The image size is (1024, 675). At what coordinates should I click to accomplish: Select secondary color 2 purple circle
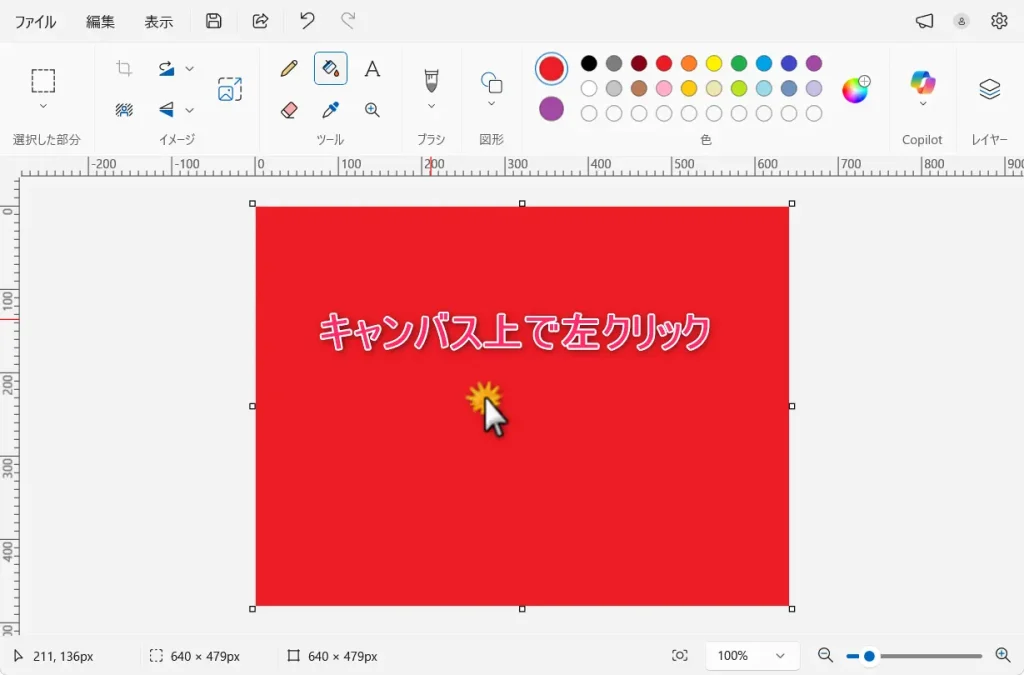pos(551,108)
